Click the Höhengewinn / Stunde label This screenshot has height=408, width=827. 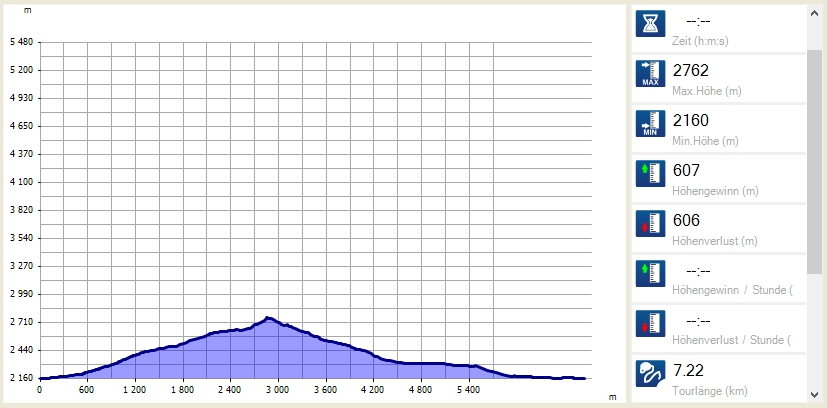(x=732, y=290)
